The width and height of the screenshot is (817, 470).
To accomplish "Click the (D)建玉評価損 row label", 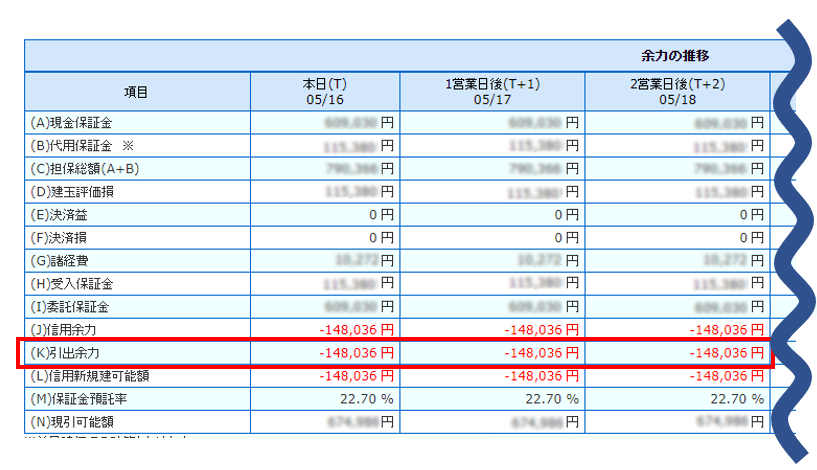I will pos(72,191).
